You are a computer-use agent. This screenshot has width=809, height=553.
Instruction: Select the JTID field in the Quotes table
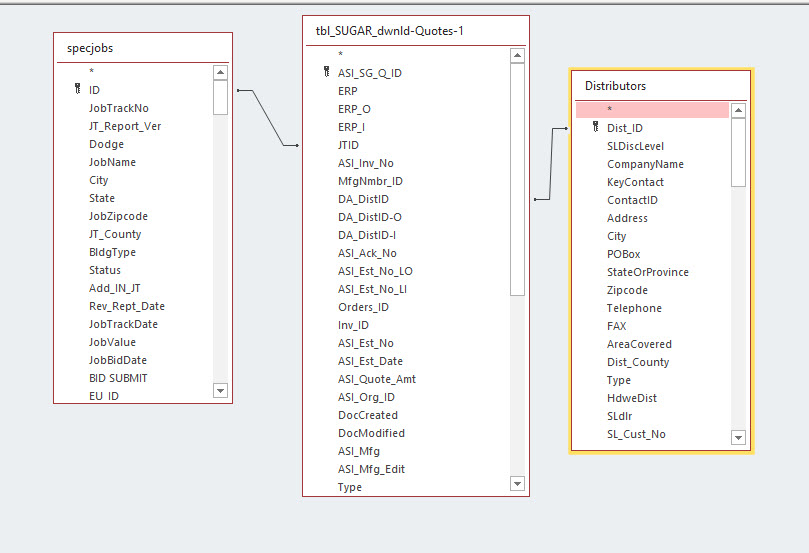coord(348,145)
